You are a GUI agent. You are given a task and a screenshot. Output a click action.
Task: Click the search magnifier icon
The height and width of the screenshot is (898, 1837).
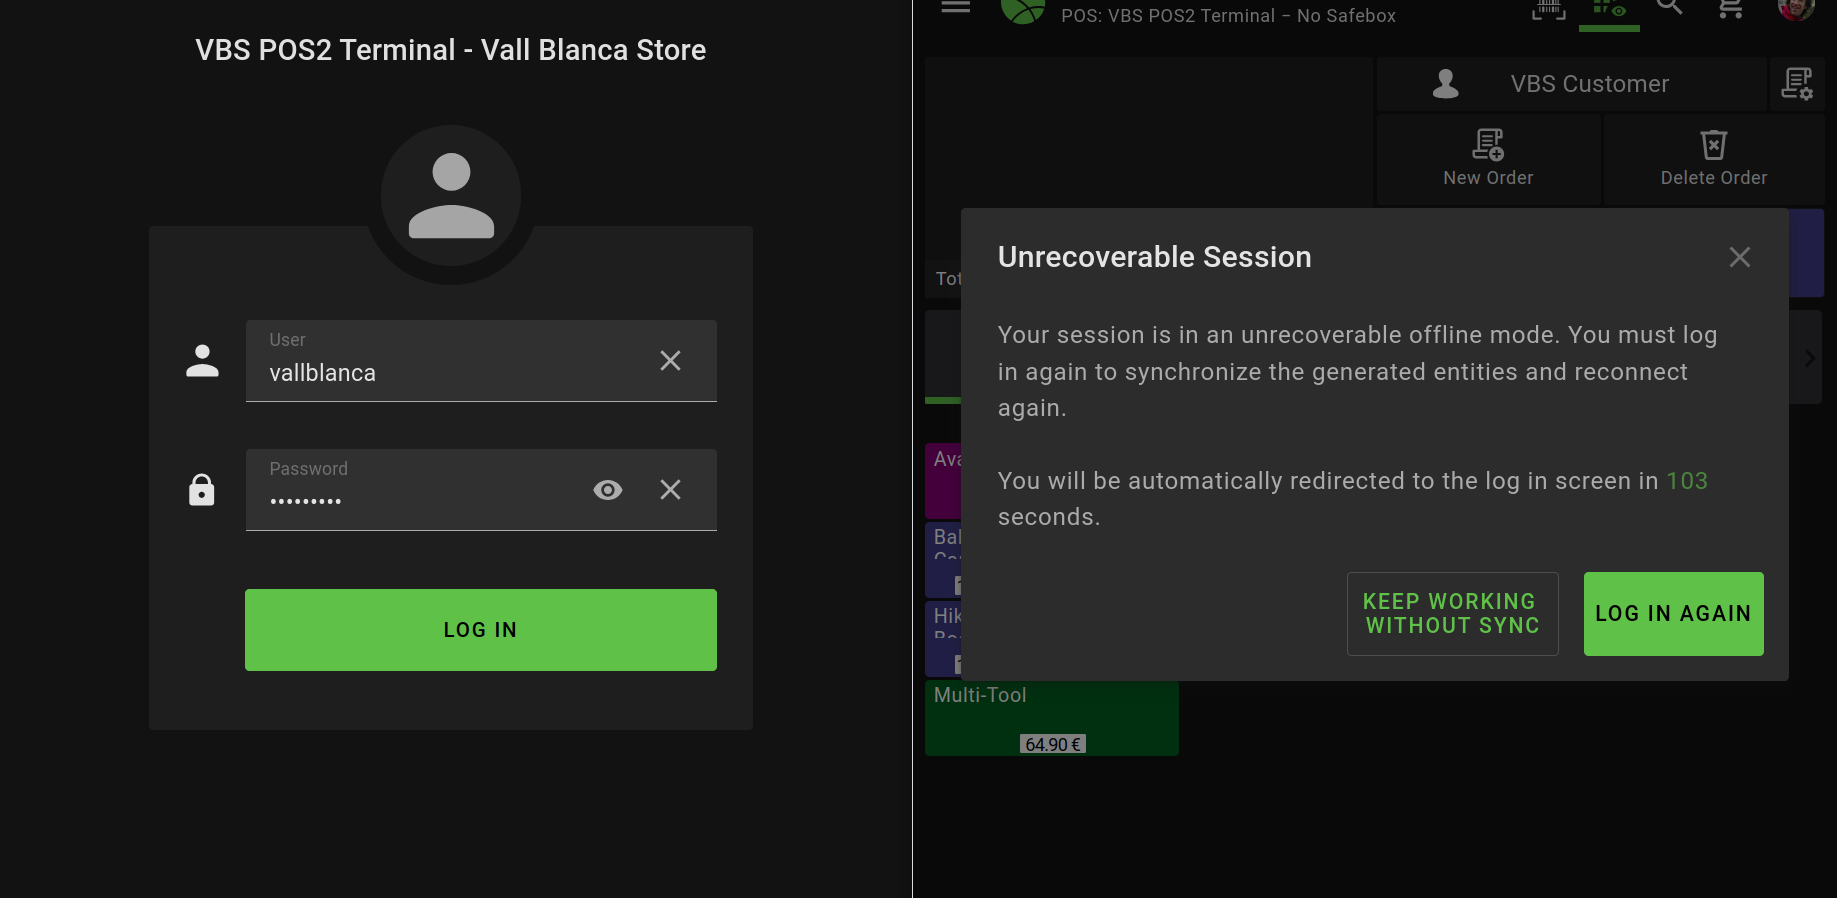point(1669,7)
